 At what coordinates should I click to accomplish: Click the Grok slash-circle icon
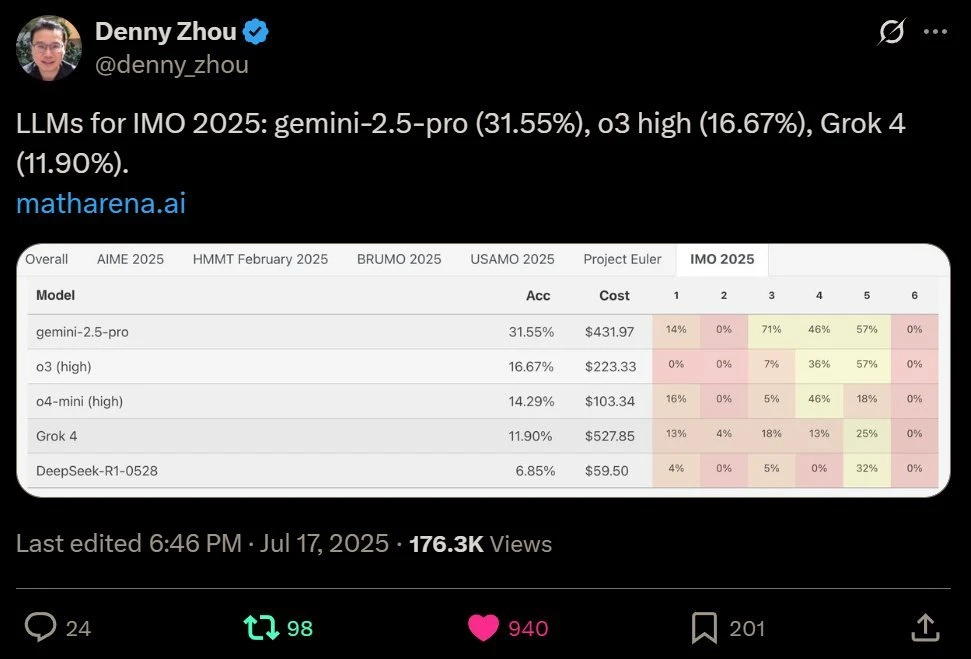click(x=892, y=32)
